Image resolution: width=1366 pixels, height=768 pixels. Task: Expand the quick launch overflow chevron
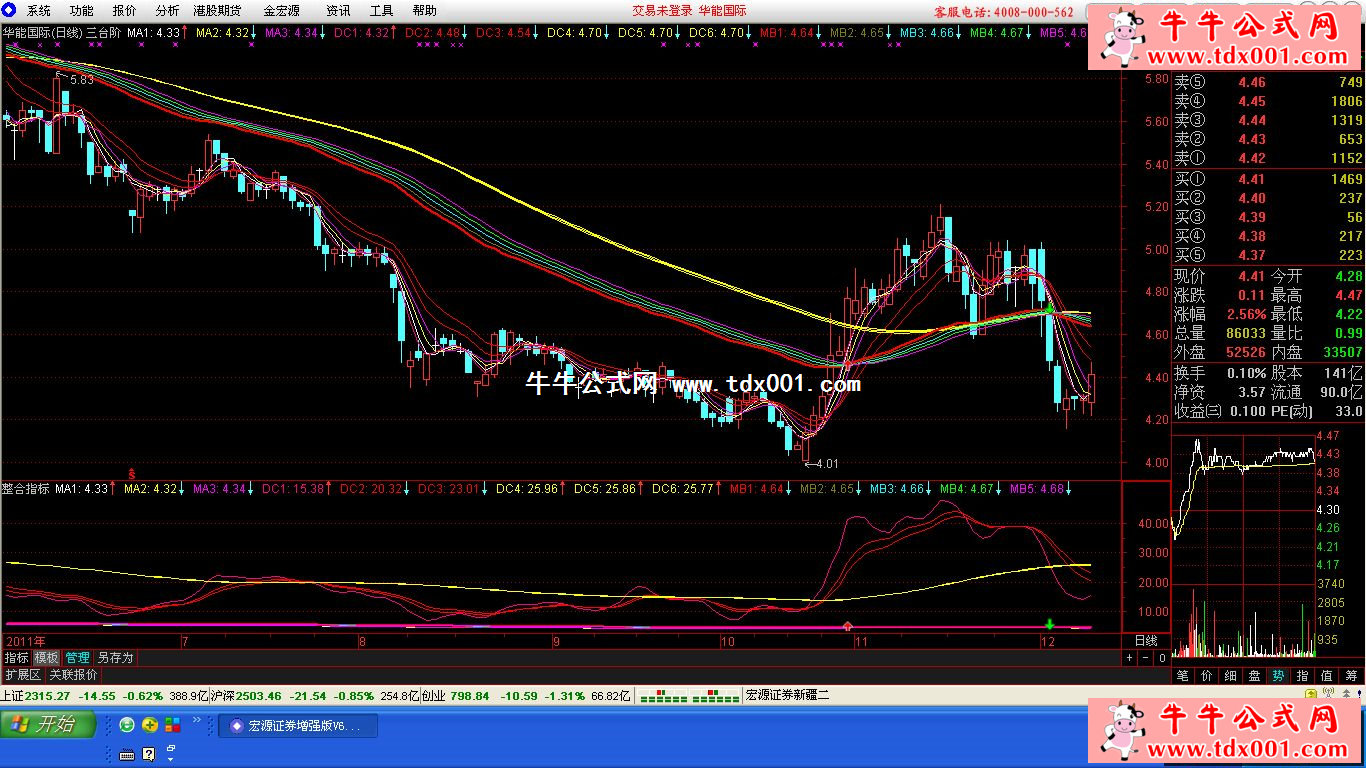click(x=171, y=747)
